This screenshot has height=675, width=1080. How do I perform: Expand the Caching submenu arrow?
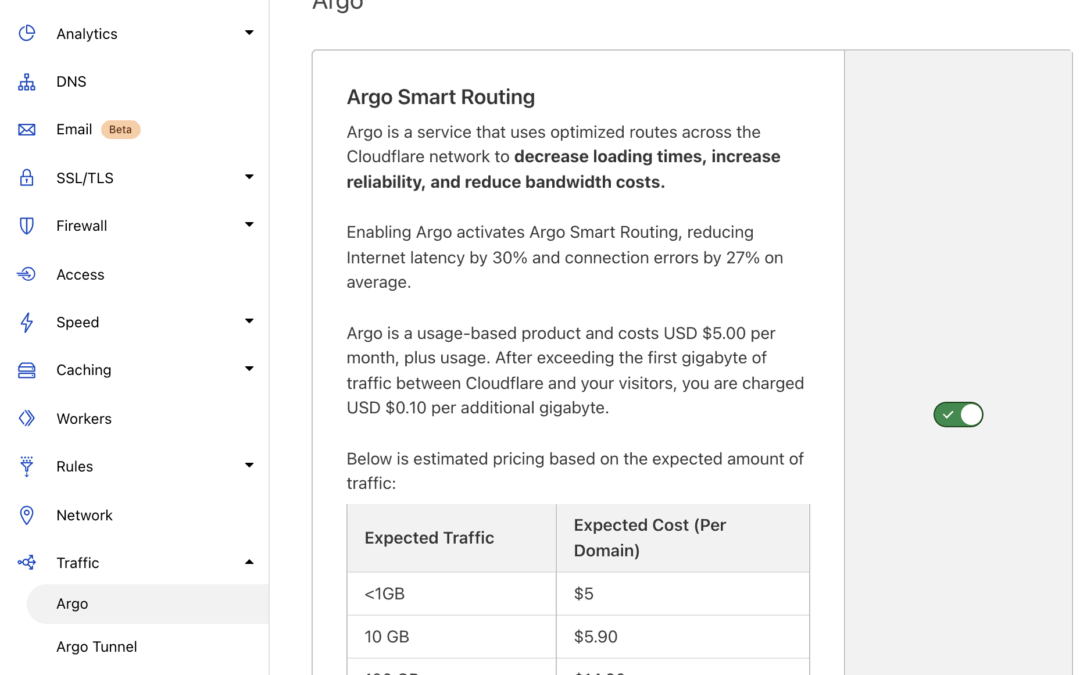pyautogui.click(x=249, y=368)
